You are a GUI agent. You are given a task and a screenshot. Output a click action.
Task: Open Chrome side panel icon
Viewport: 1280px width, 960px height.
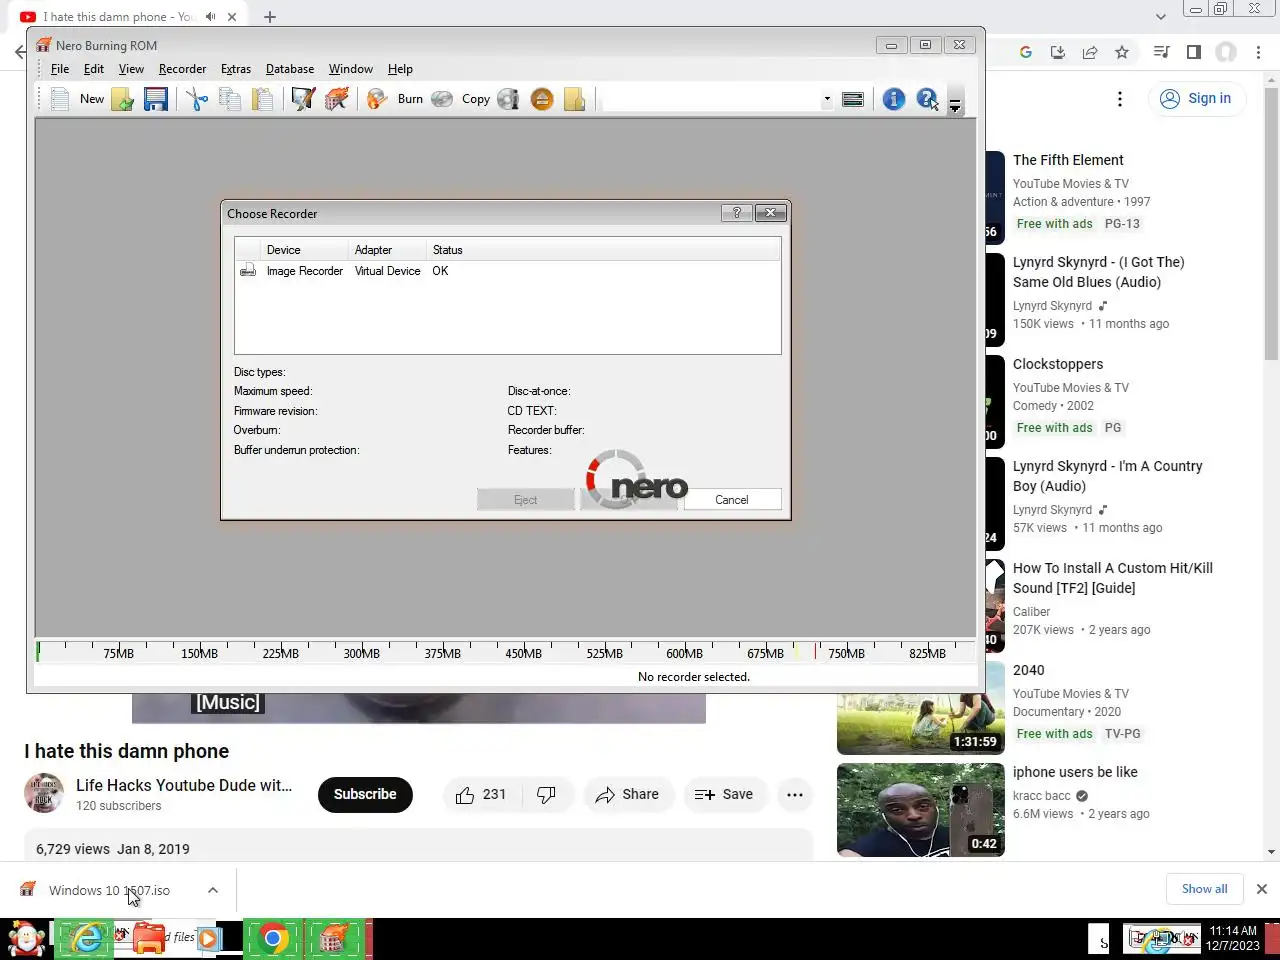pyautogui.click(x=1194, y=52)
